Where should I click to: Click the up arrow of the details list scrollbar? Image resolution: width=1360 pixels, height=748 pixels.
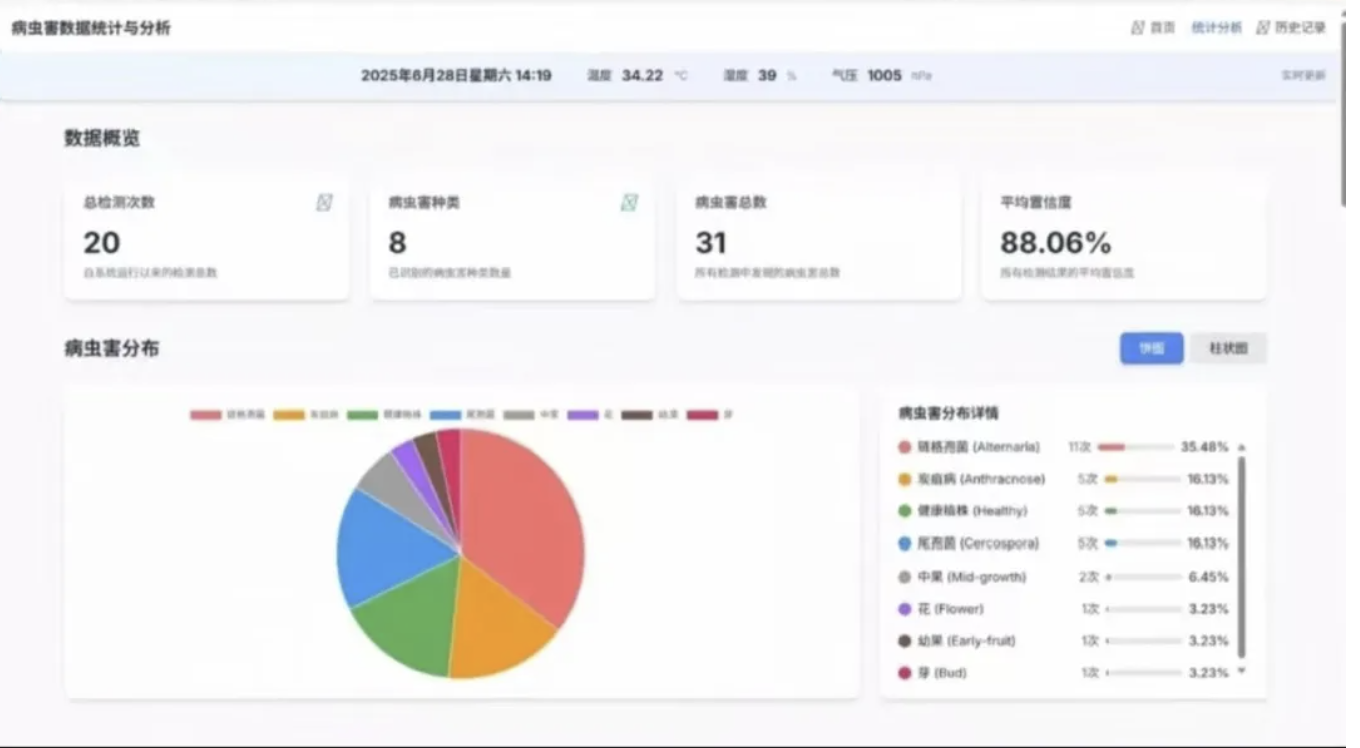(x=1242, y=447)
